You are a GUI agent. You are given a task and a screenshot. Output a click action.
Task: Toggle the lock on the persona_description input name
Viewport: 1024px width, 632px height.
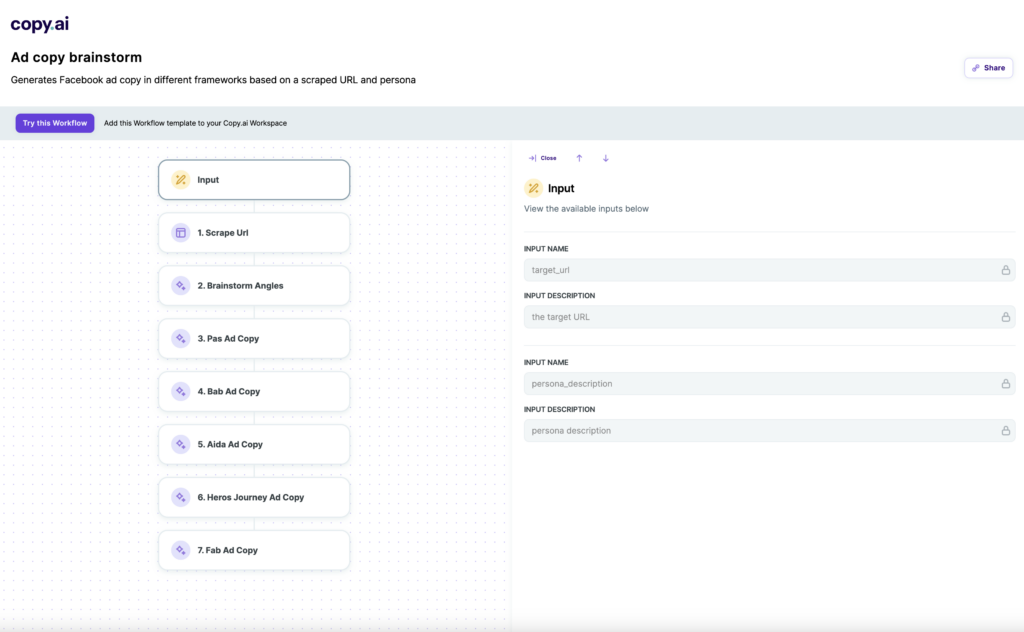[1006, 383]
